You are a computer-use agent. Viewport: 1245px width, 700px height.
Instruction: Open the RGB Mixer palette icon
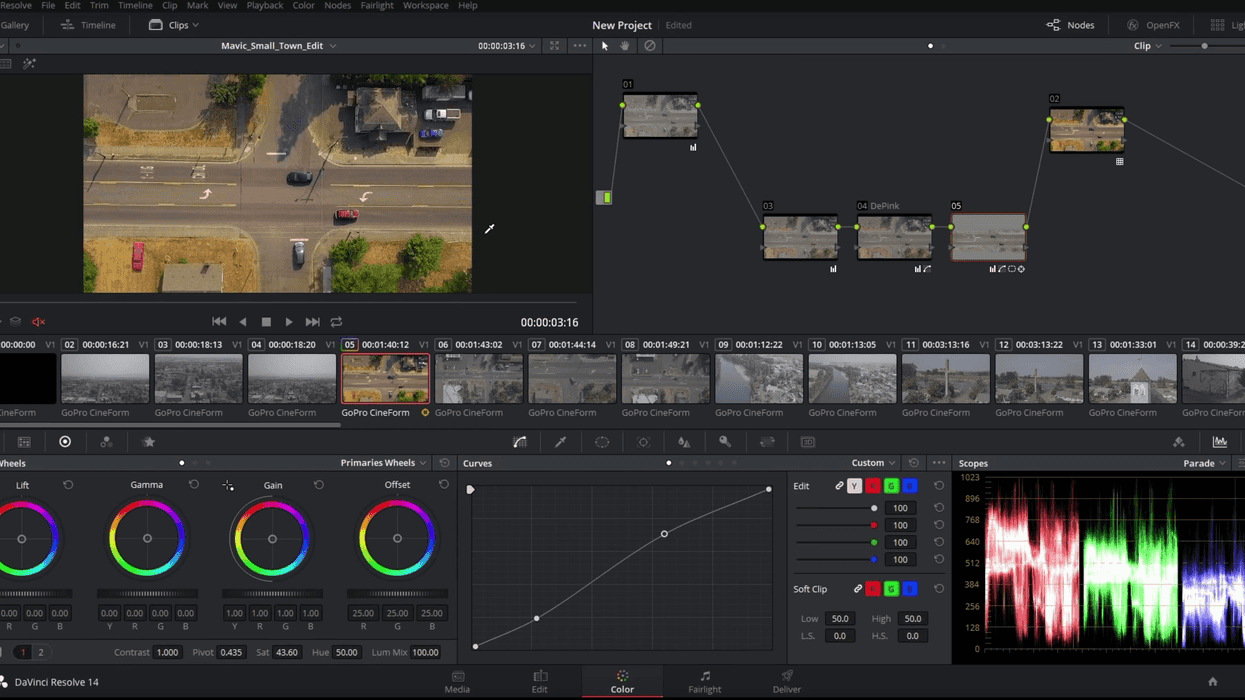tap(106, 442)
